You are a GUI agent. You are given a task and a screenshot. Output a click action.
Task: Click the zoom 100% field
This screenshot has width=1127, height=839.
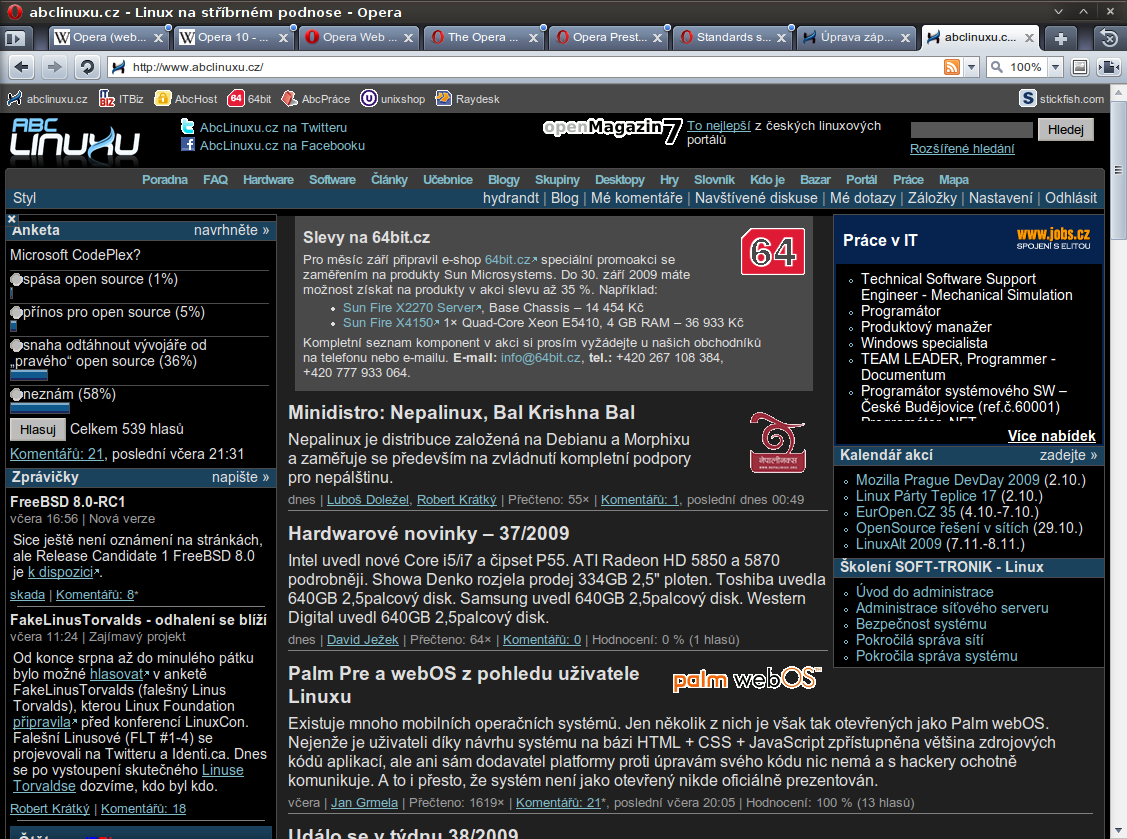click(x=1025, y=67)
